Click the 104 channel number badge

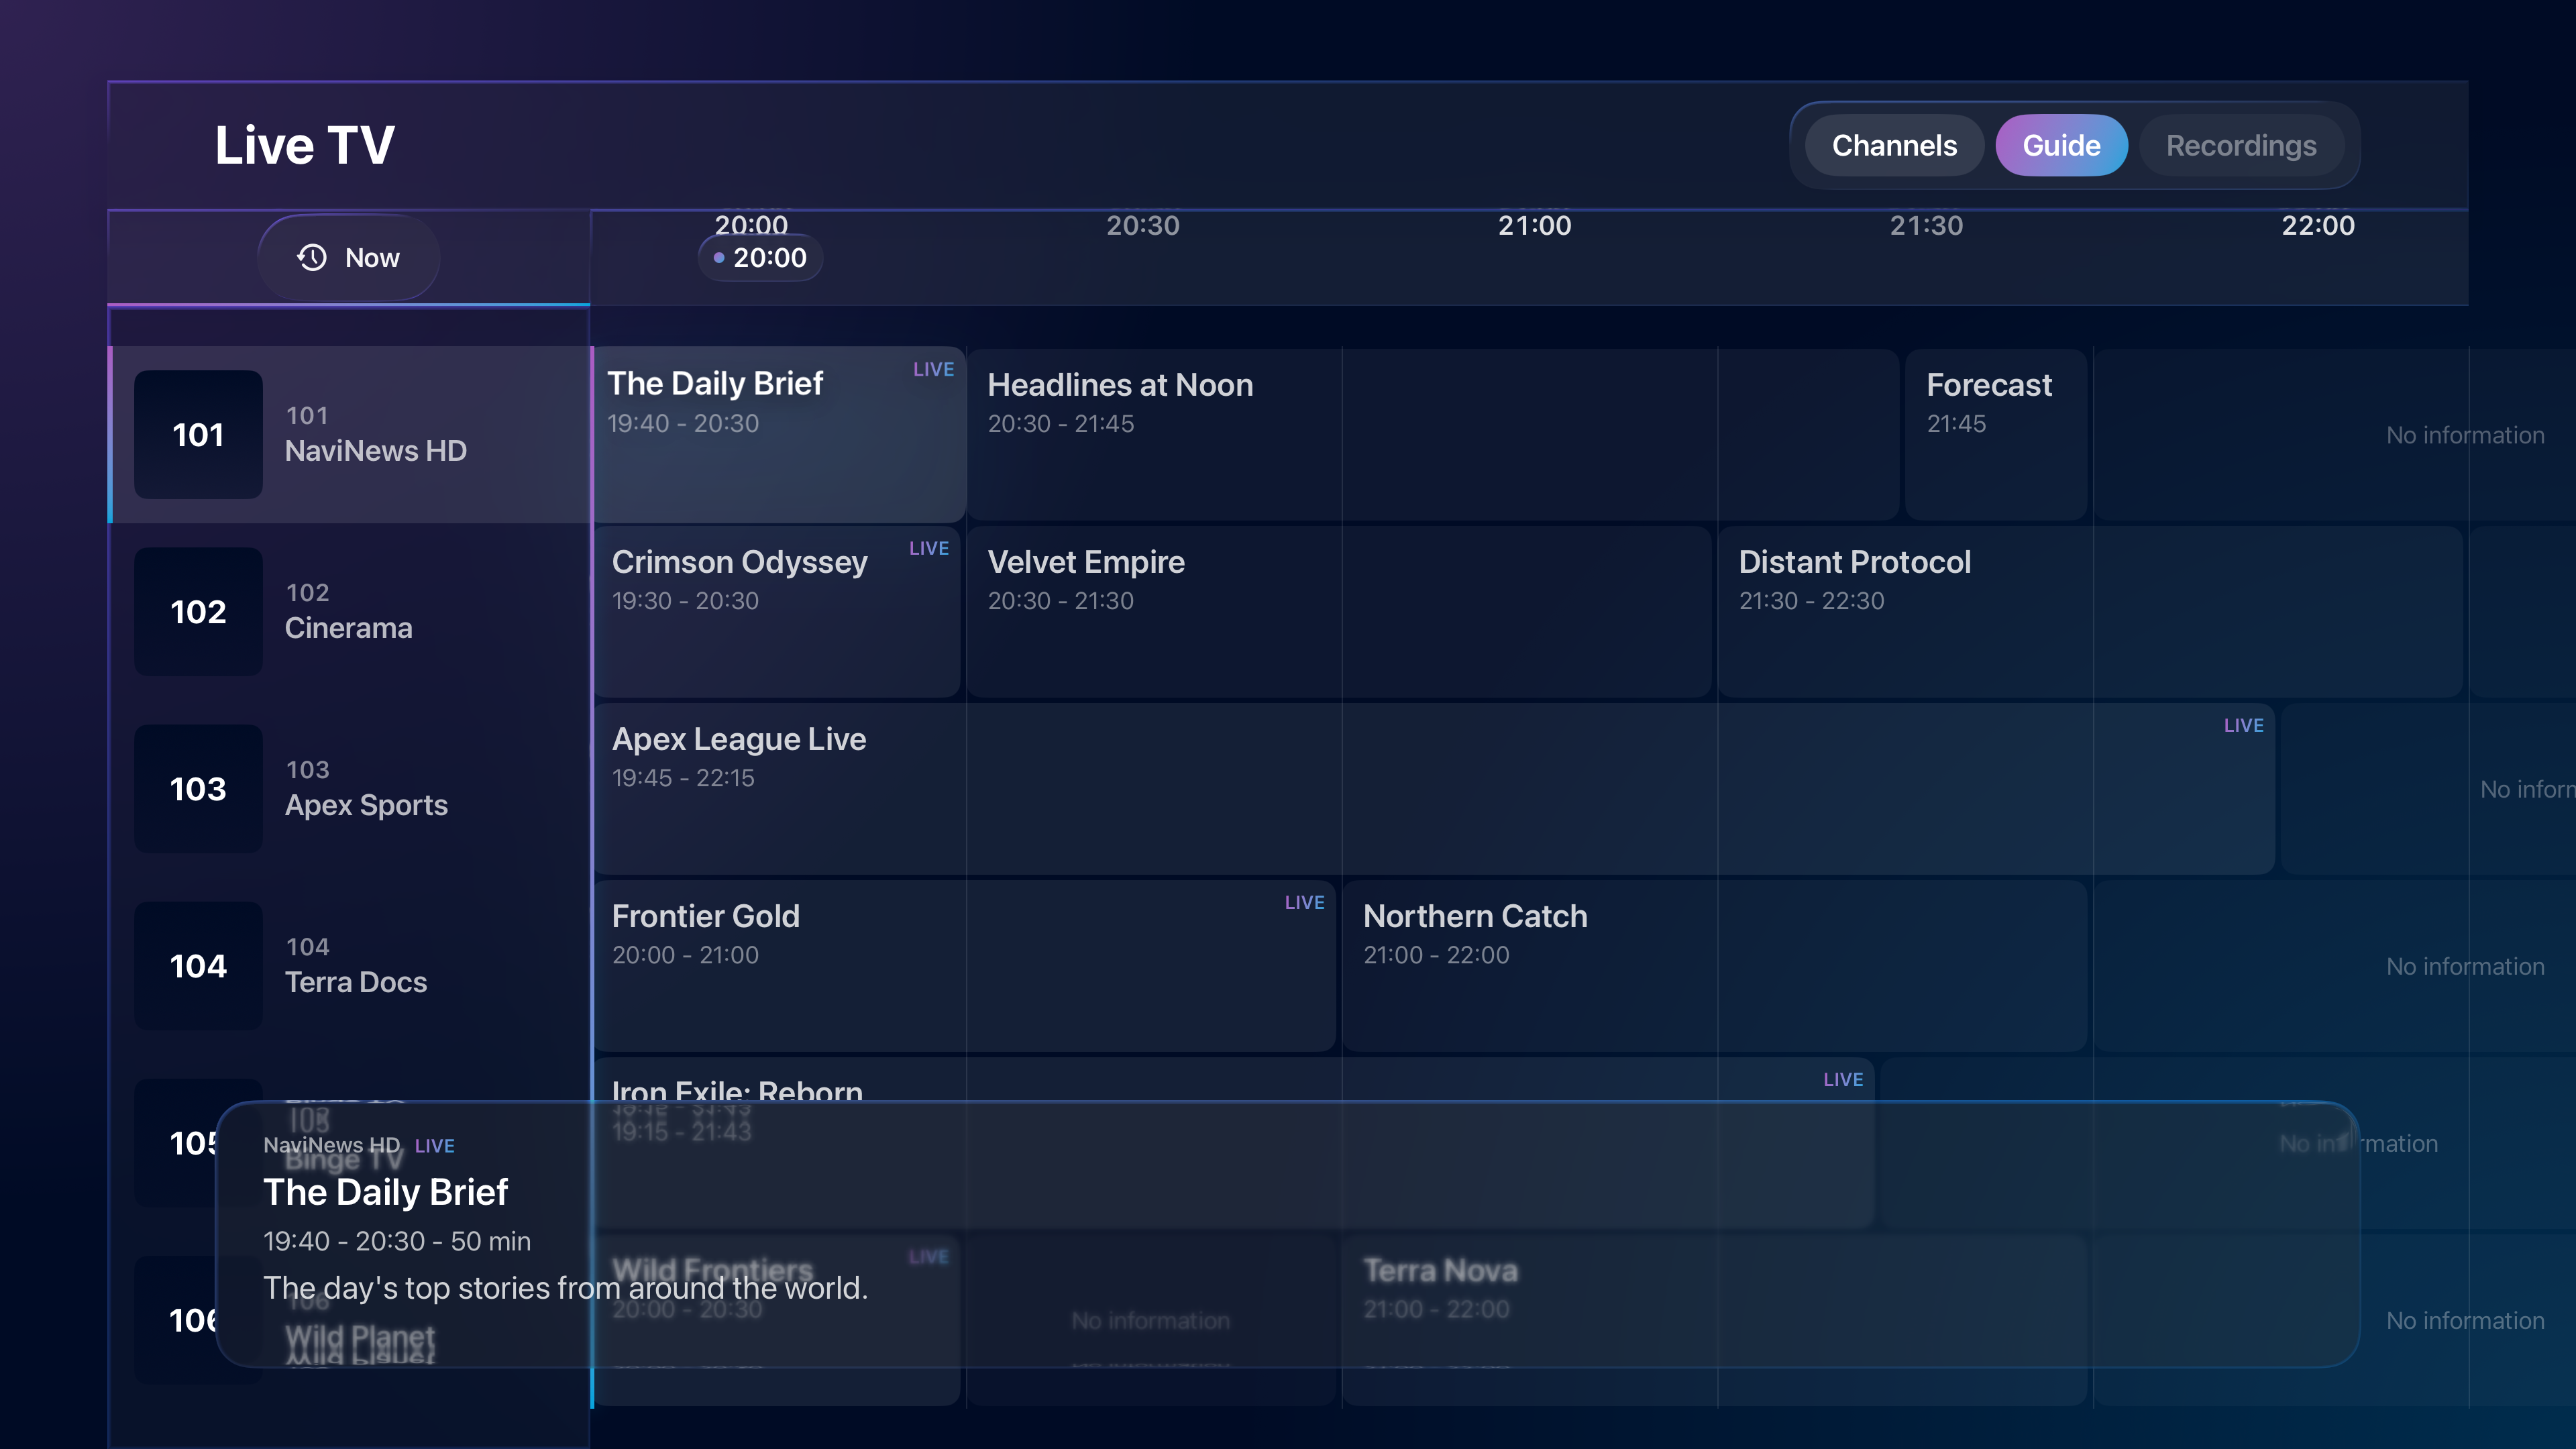[x=198, y=966]
